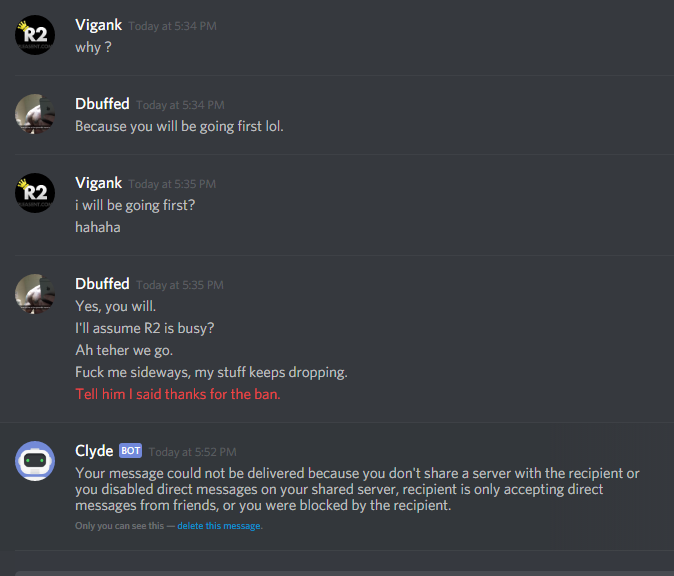This screenshot has height=576, width=674.
Task: Click the Clyde username
Action: click(94, 451)
